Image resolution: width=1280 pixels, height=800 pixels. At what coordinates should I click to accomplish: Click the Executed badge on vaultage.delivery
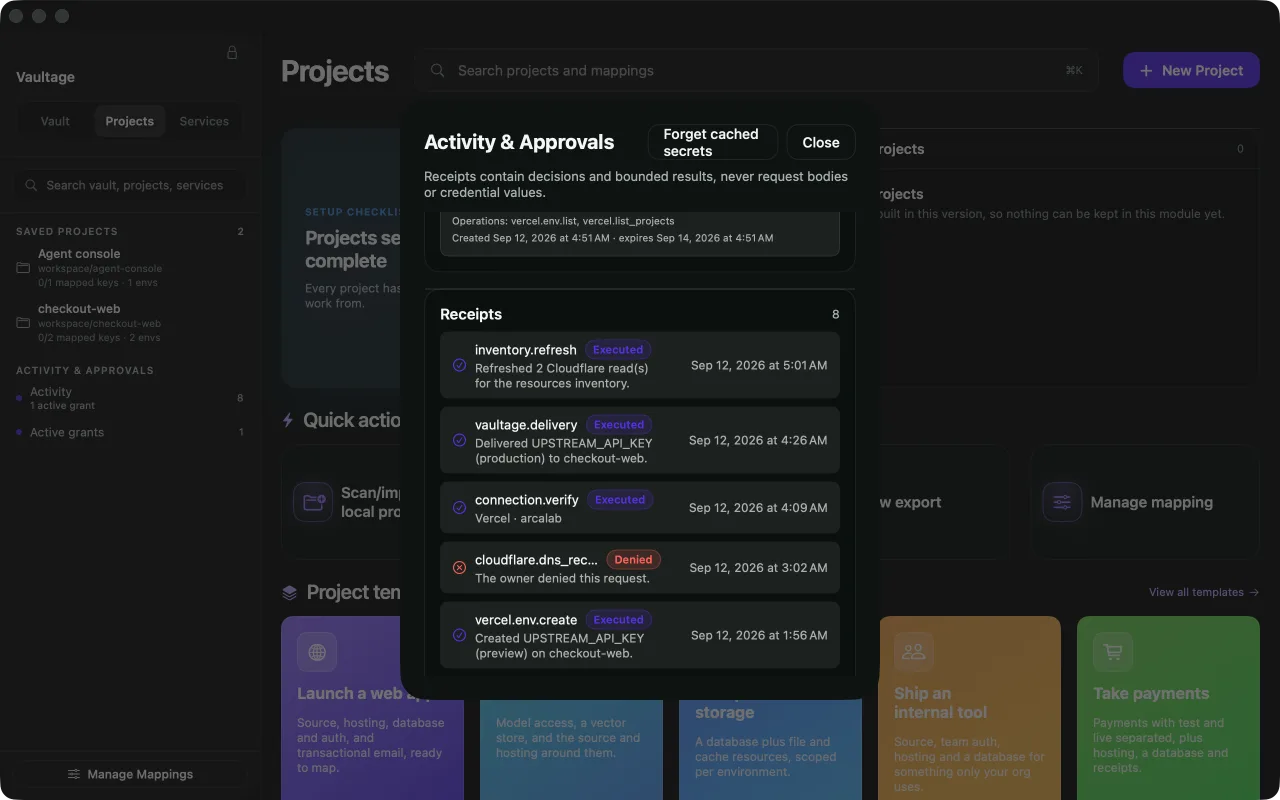point(619,425)
